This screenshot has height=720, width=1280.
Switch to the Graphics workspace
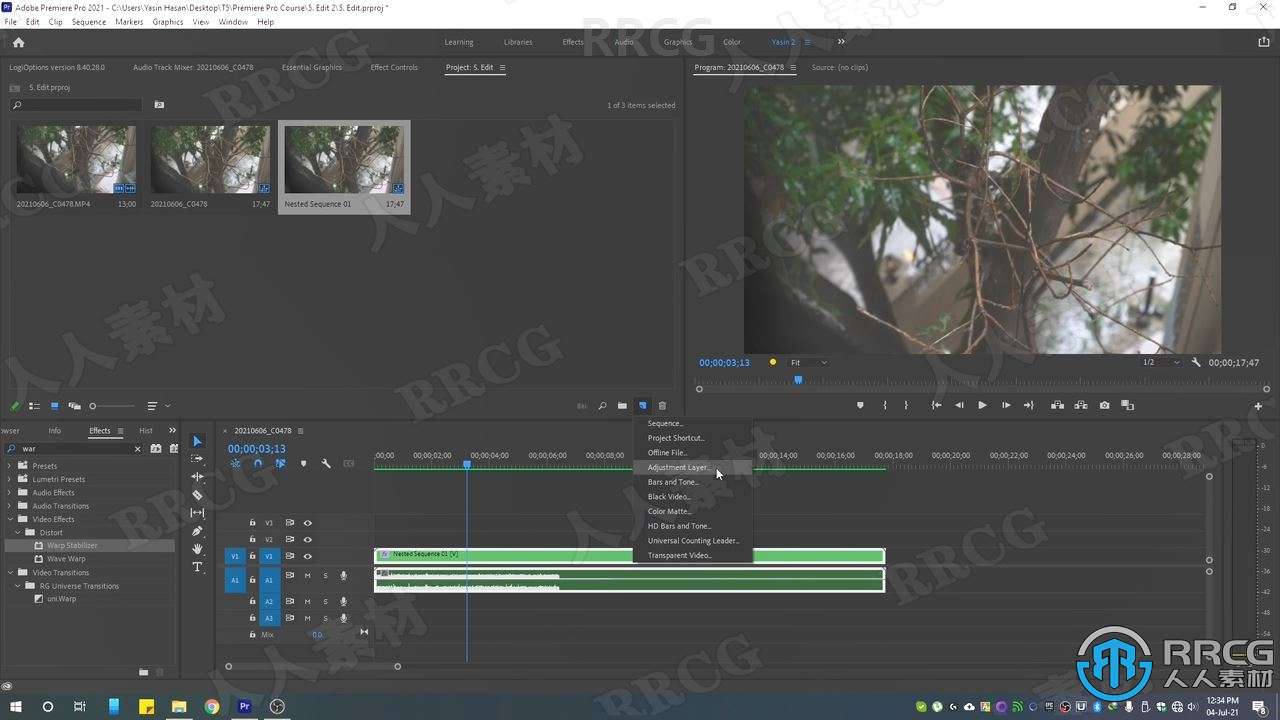click(677, 42)
